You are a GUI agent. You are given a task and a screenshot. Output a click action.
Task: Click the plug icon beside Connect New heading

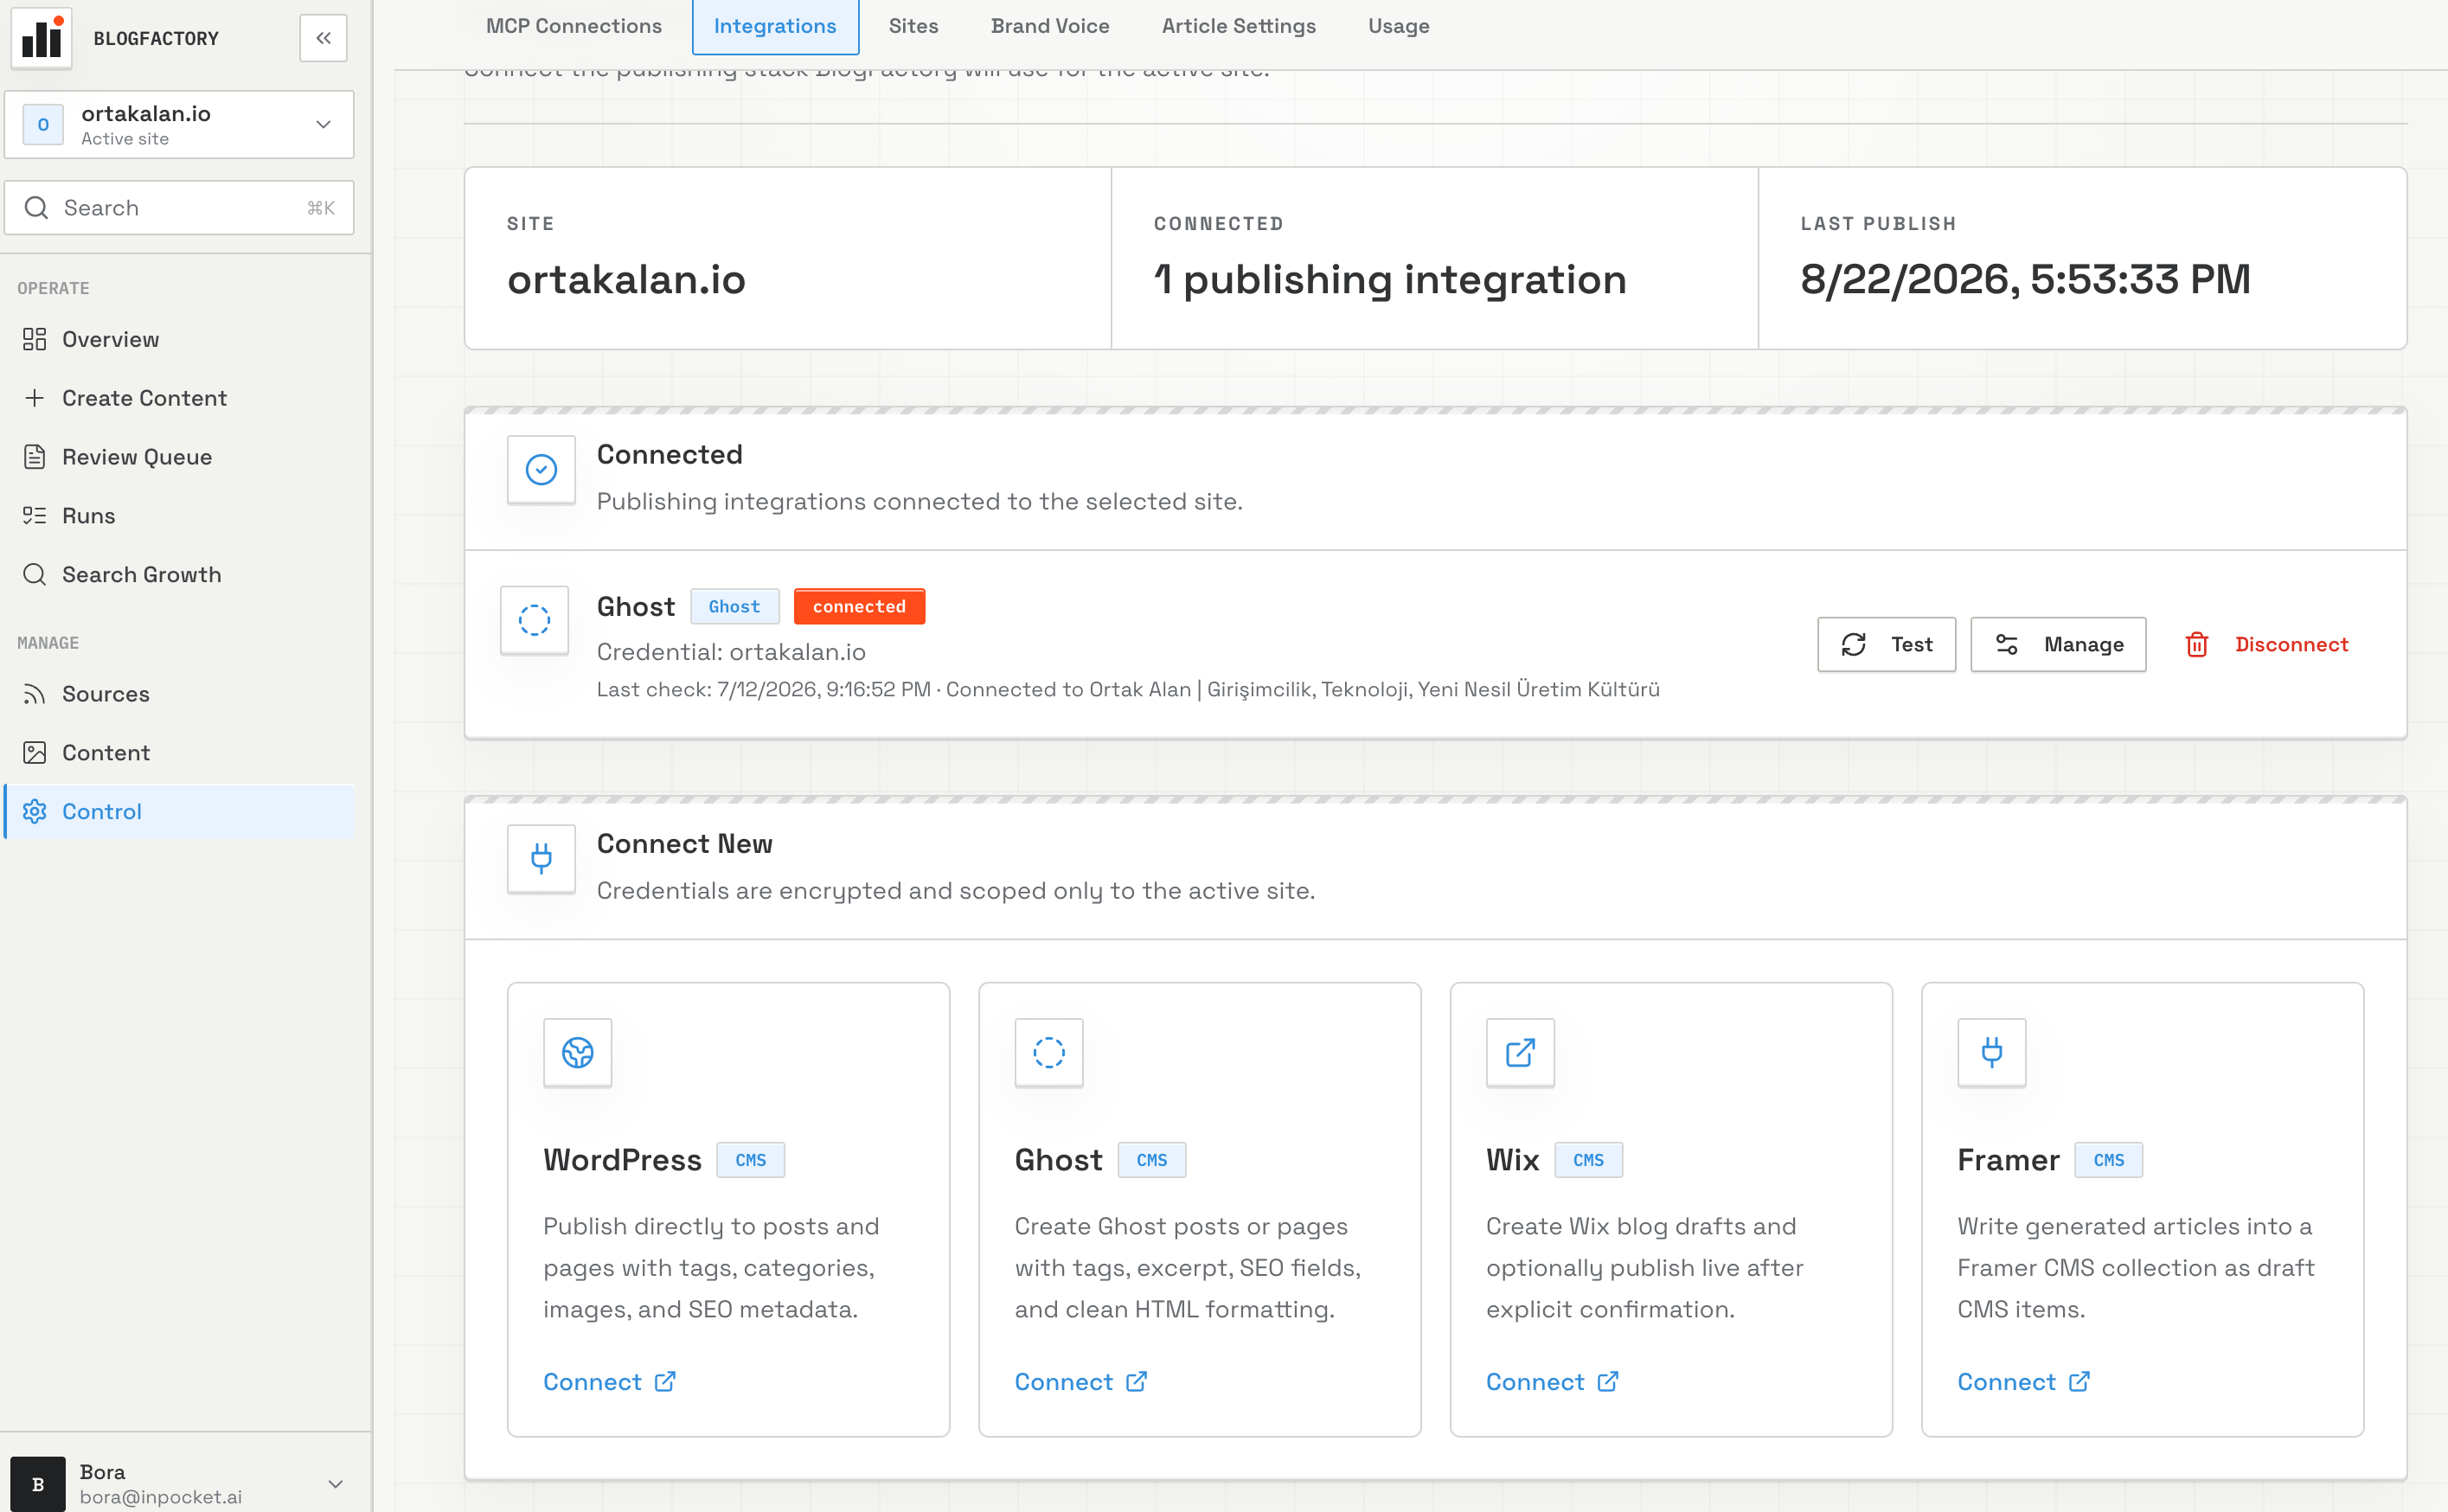click(541, 859)
